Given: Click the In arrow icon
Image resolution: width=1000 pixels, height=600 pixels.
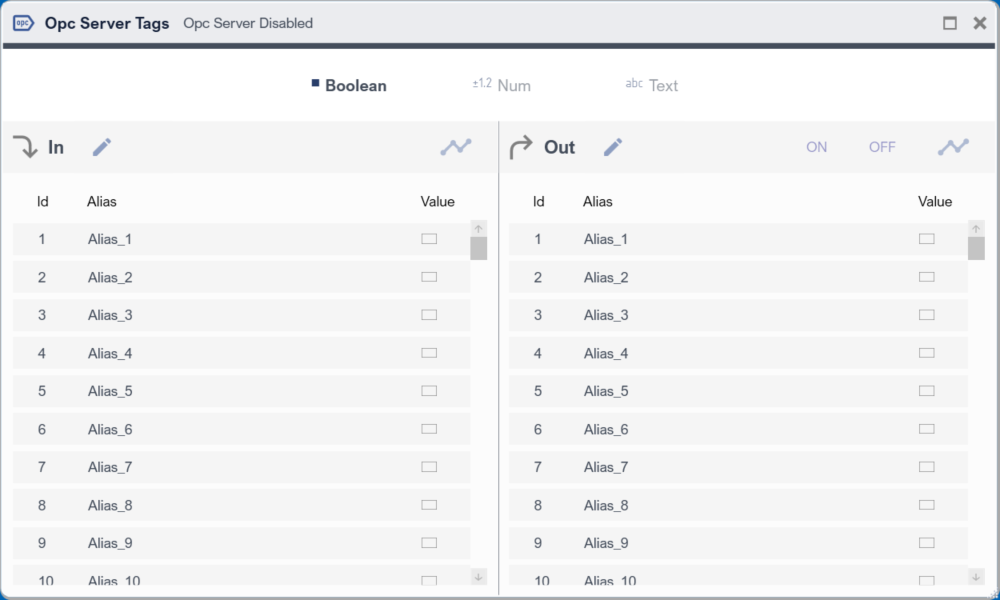Looking at the screenshot, I should (25, 147).
